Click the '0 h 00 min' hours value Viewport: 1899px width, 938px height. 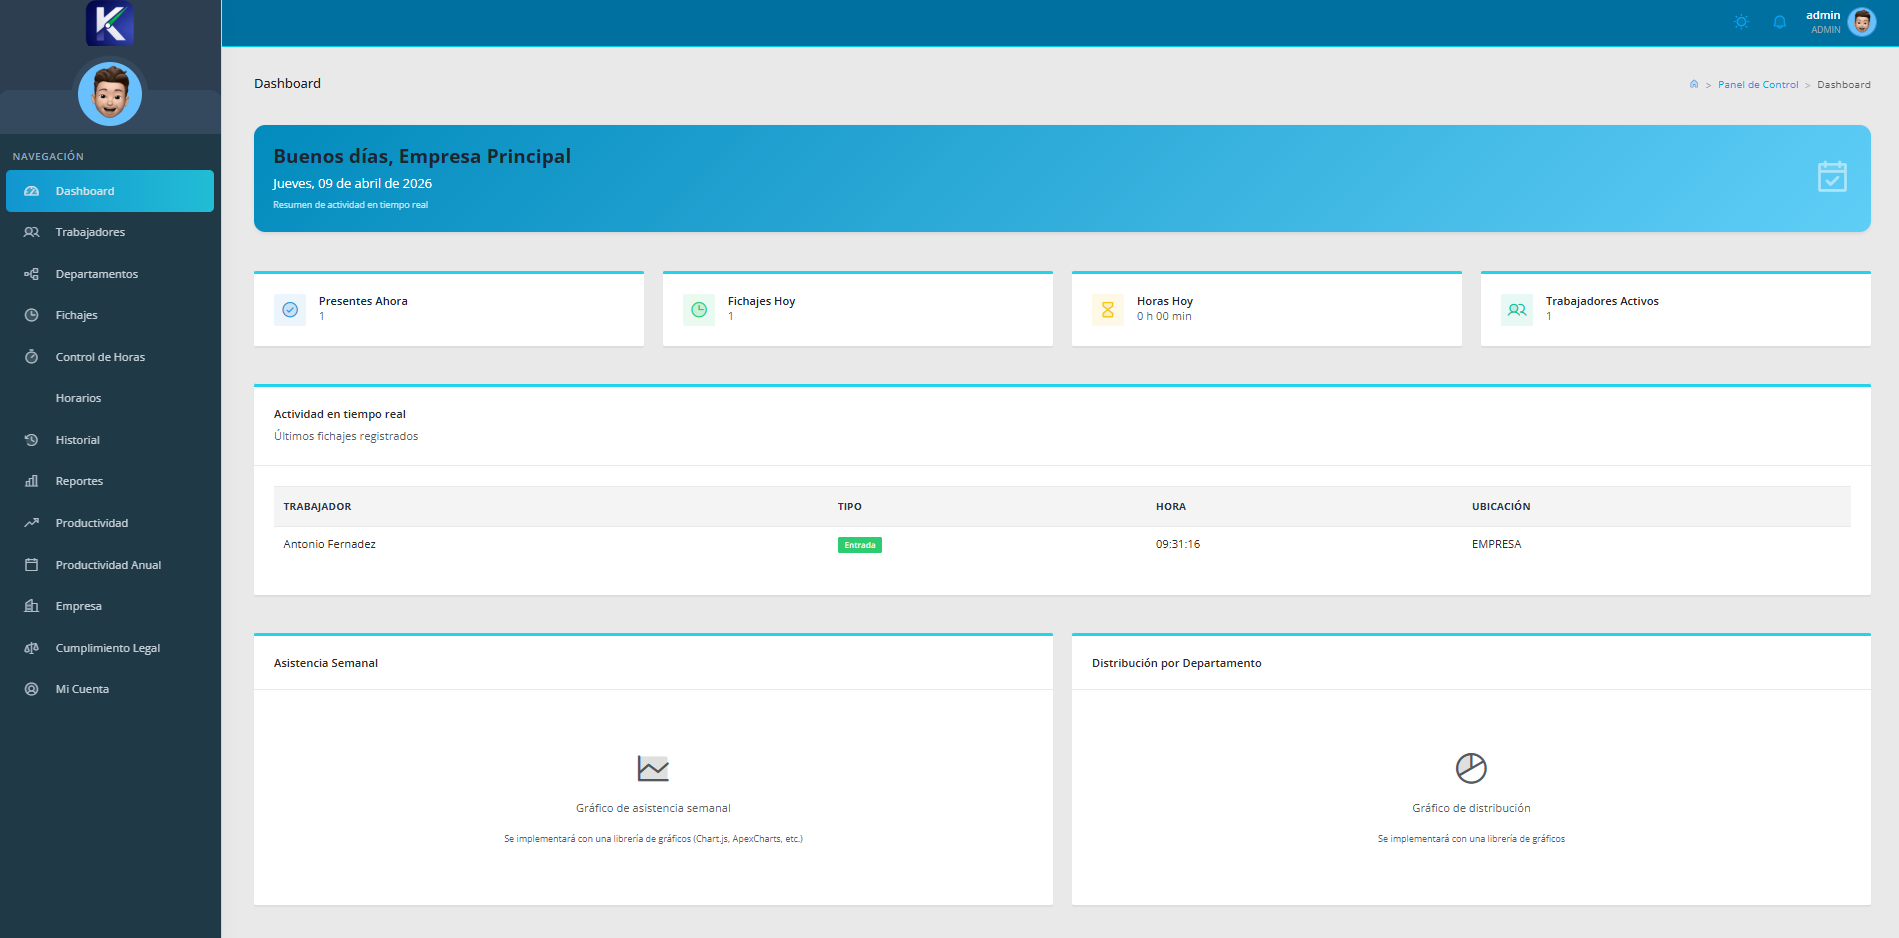1164,316
